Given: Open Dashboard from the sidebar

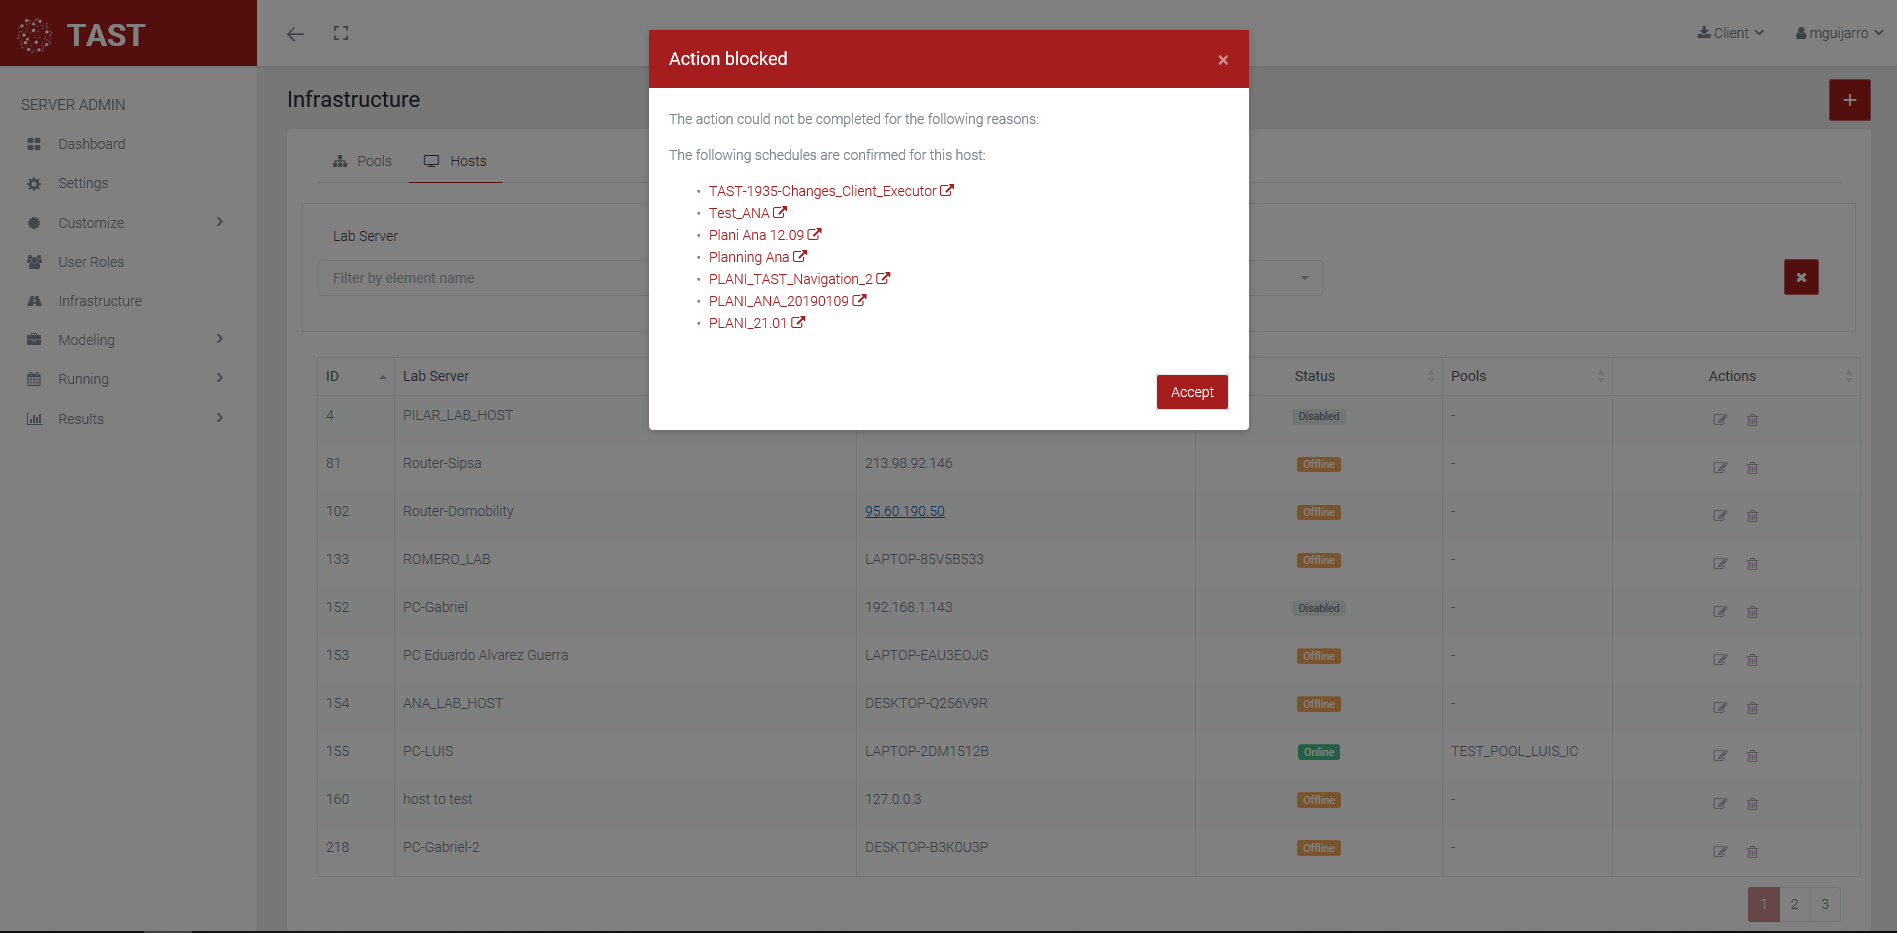Looking at the screenshot, I should (91, 144).
